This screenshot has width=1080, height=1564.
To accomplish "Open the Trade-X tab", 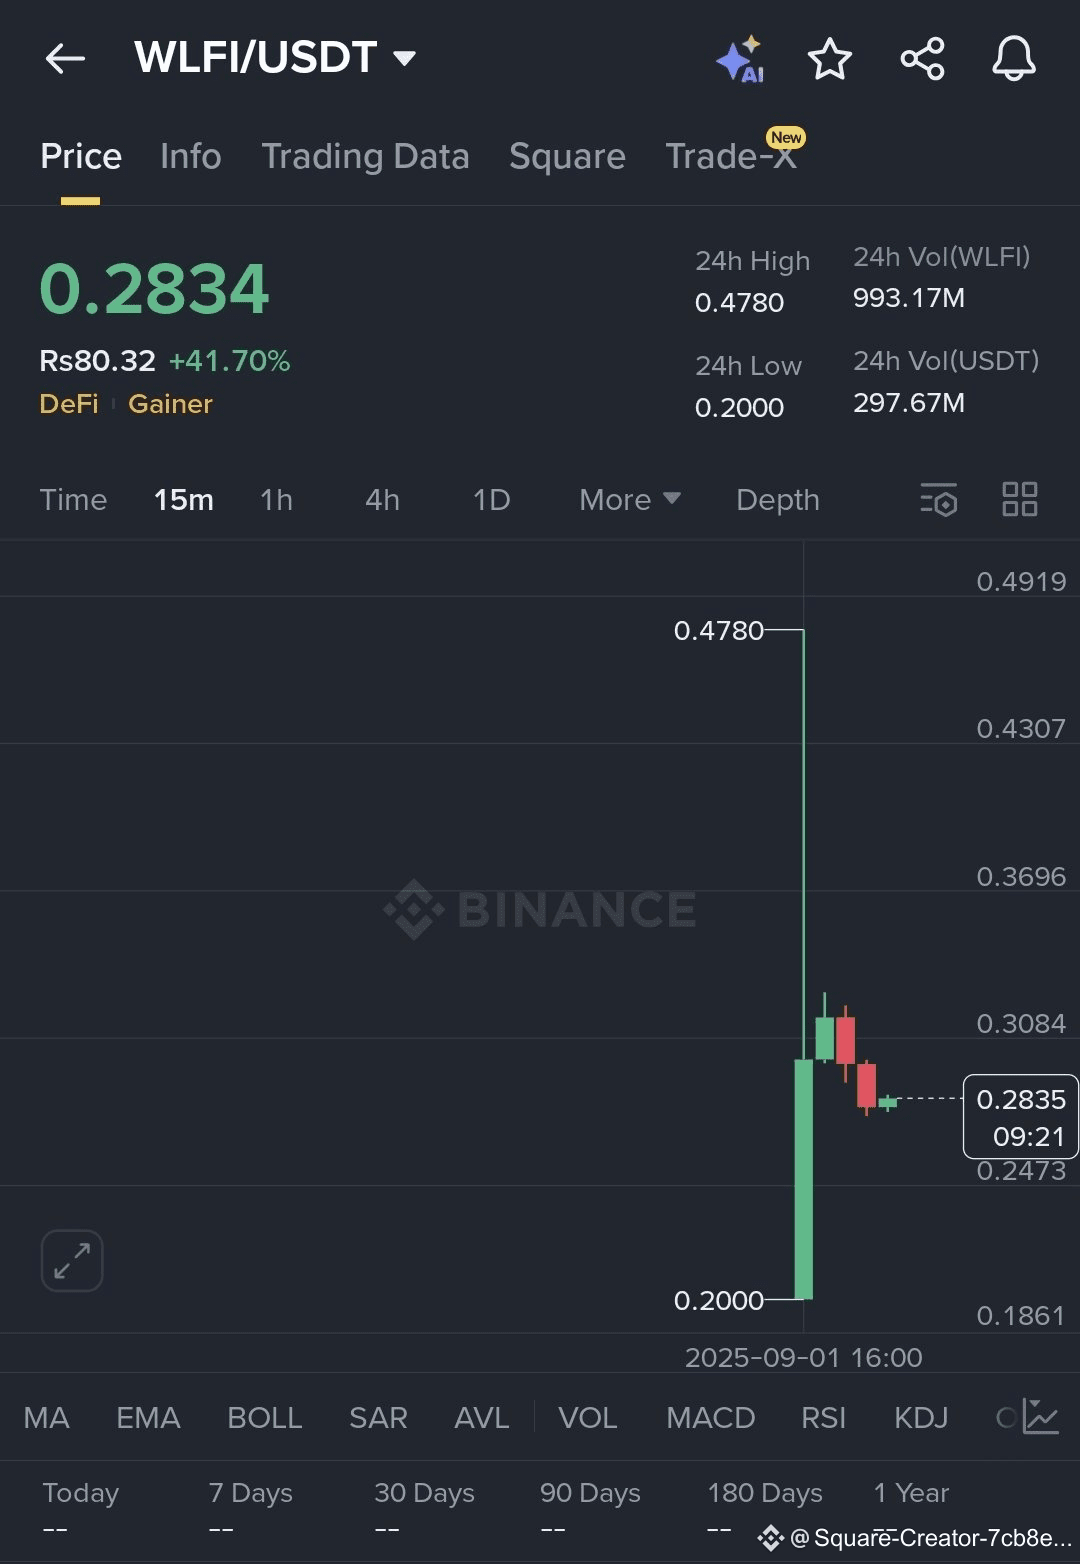I will coord(731,157).
